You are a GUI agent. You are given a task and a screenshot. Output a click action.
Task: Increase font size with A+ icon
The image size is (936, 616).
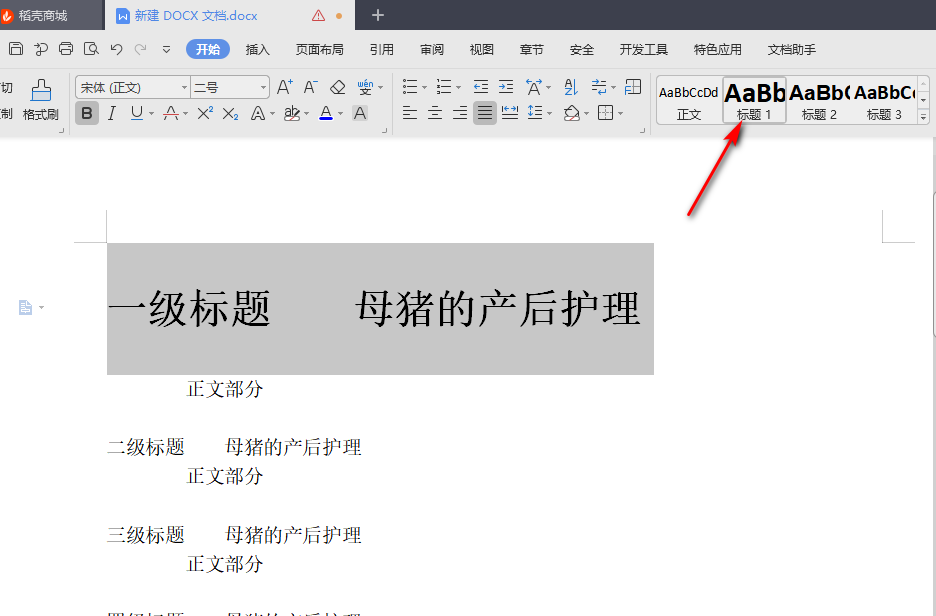point(285,87)
